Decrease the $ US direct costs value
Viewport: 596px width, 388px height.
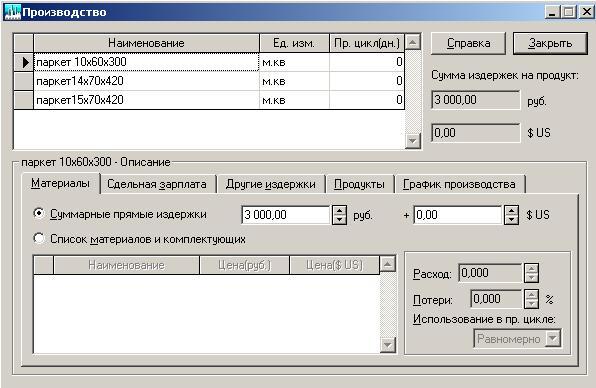(511, 220)
